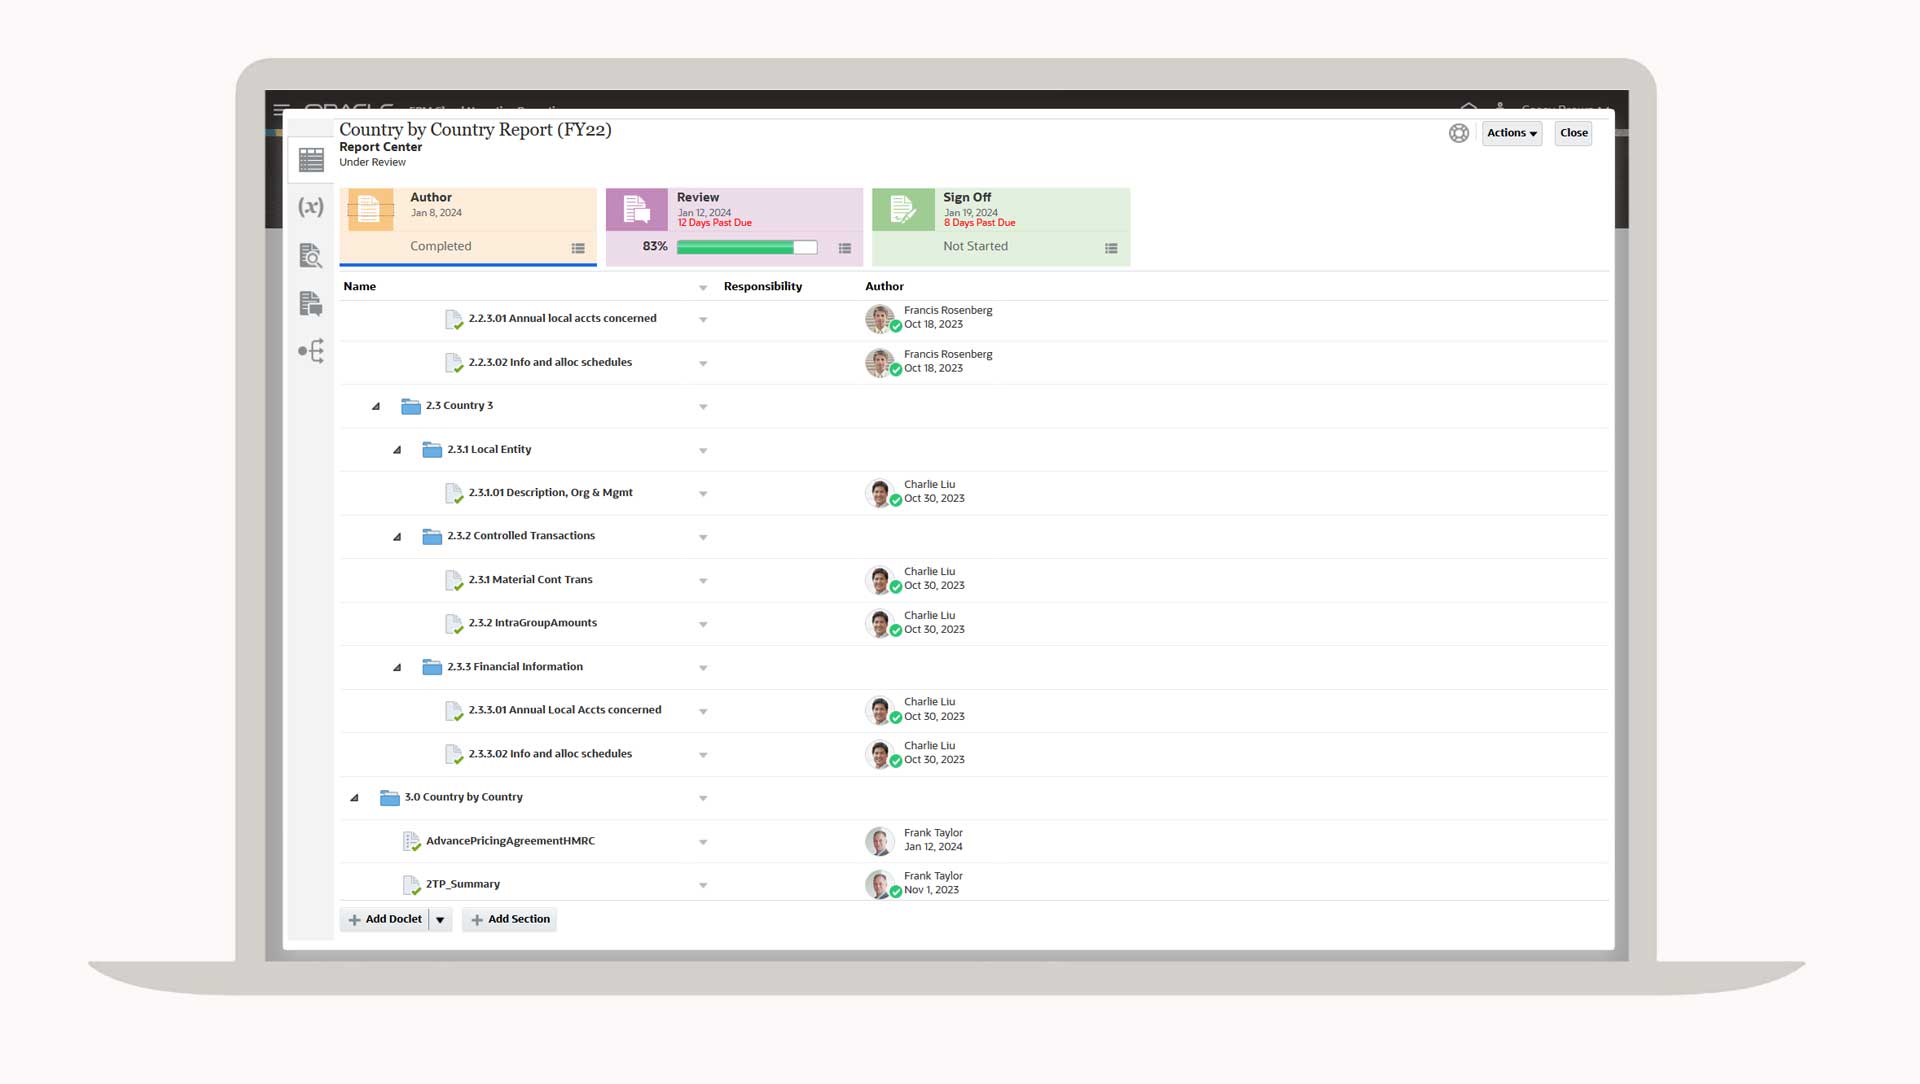1920x1084 pixels.
Task: Click the report table view sidebar icon
Action: coord(311,160)
